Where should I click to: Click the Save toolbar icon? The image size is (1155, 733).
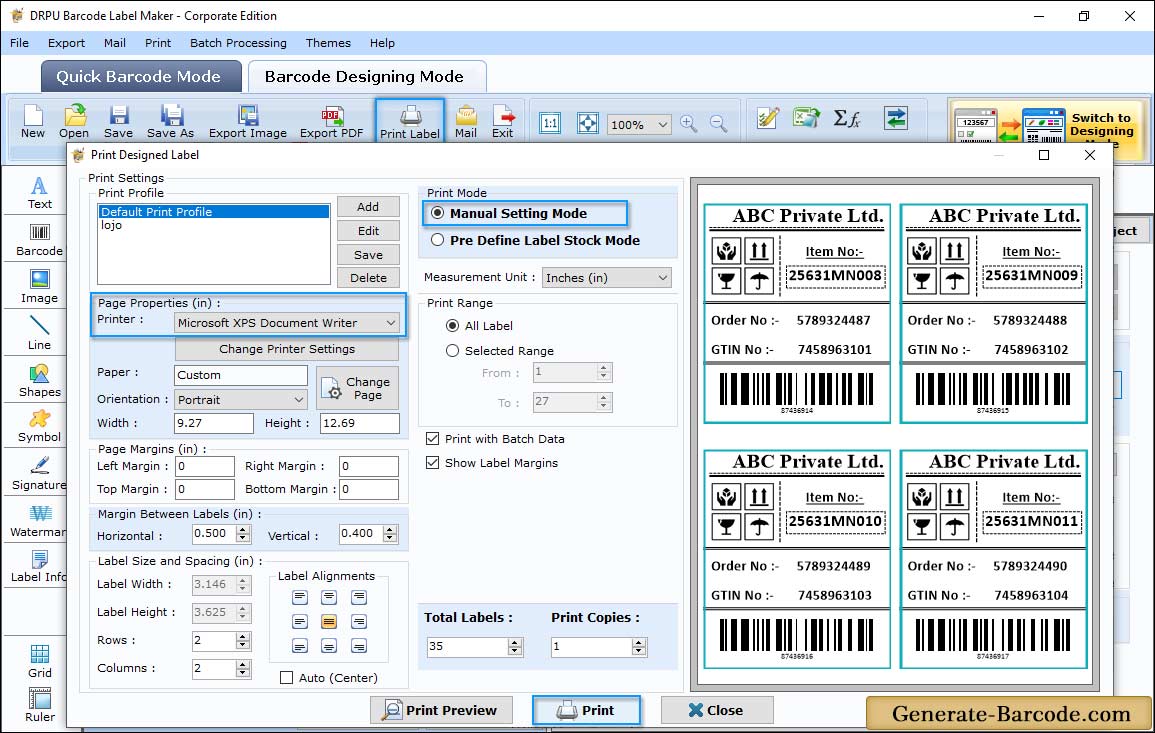(x=118, y=121)
